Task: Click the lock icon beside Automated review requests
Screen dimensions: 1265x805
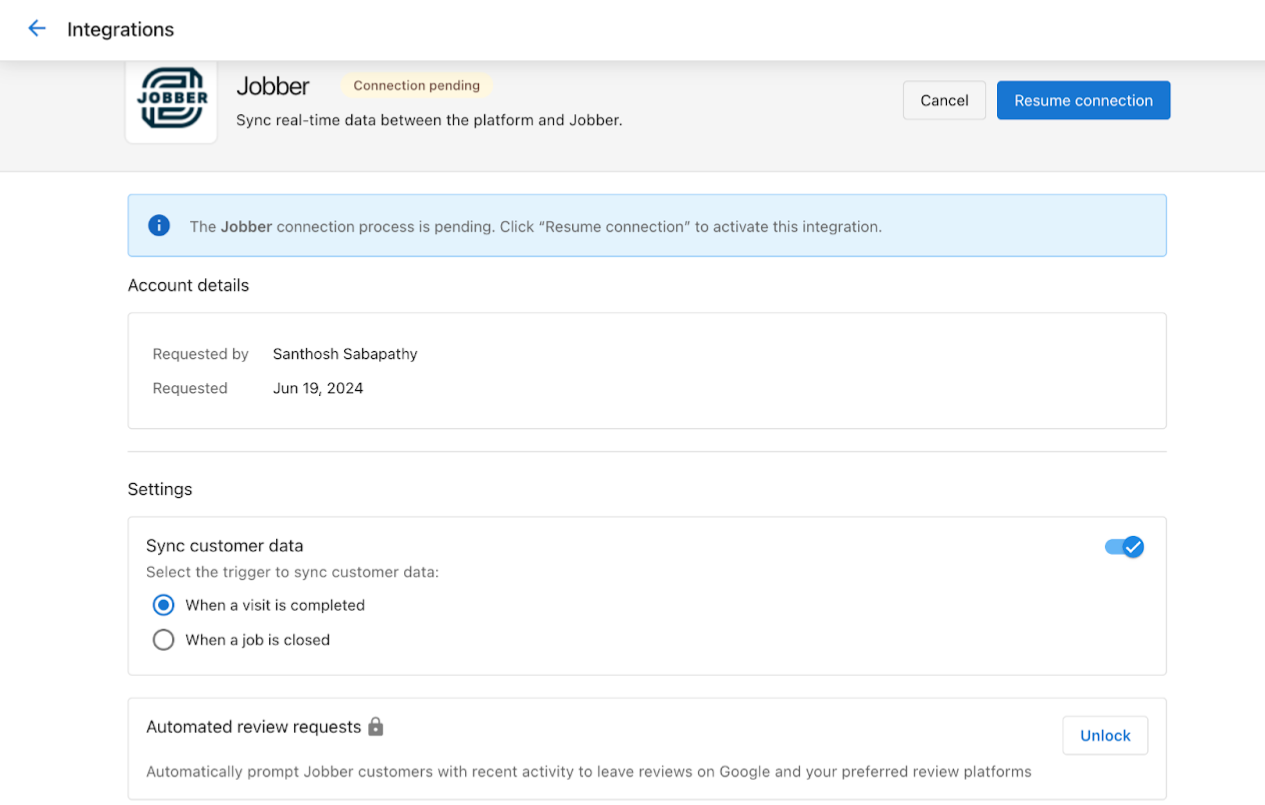Action: pos(376,727)
